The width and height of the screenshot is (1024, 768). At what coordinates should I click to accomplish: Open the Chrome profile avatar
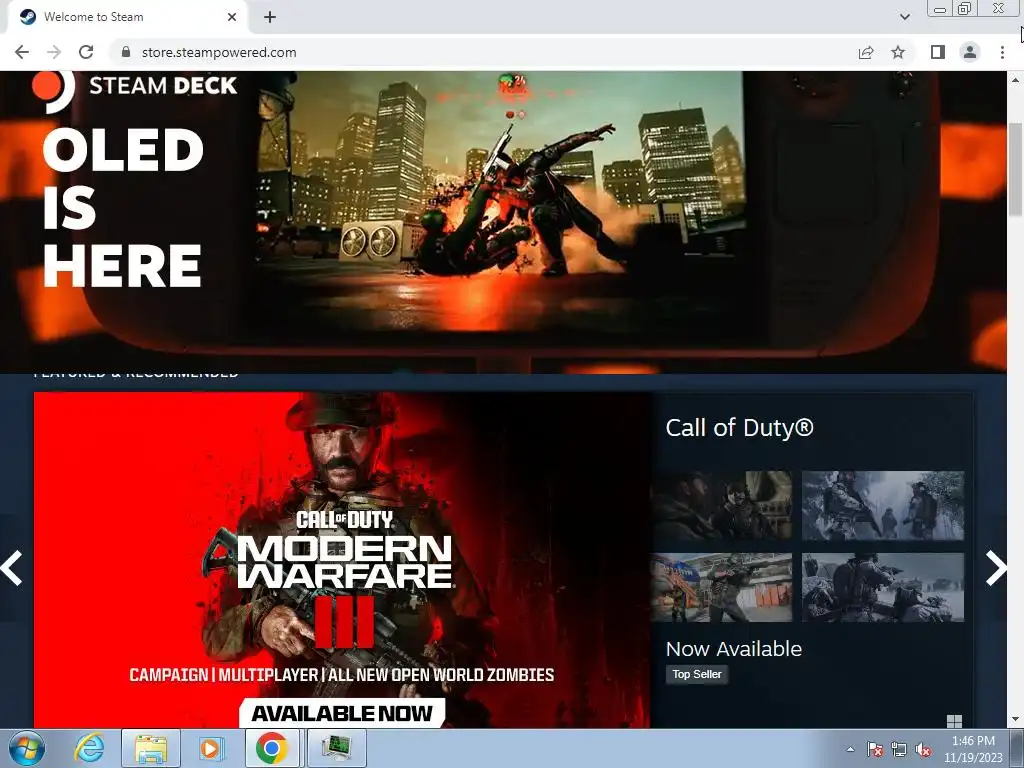point(970,52)
